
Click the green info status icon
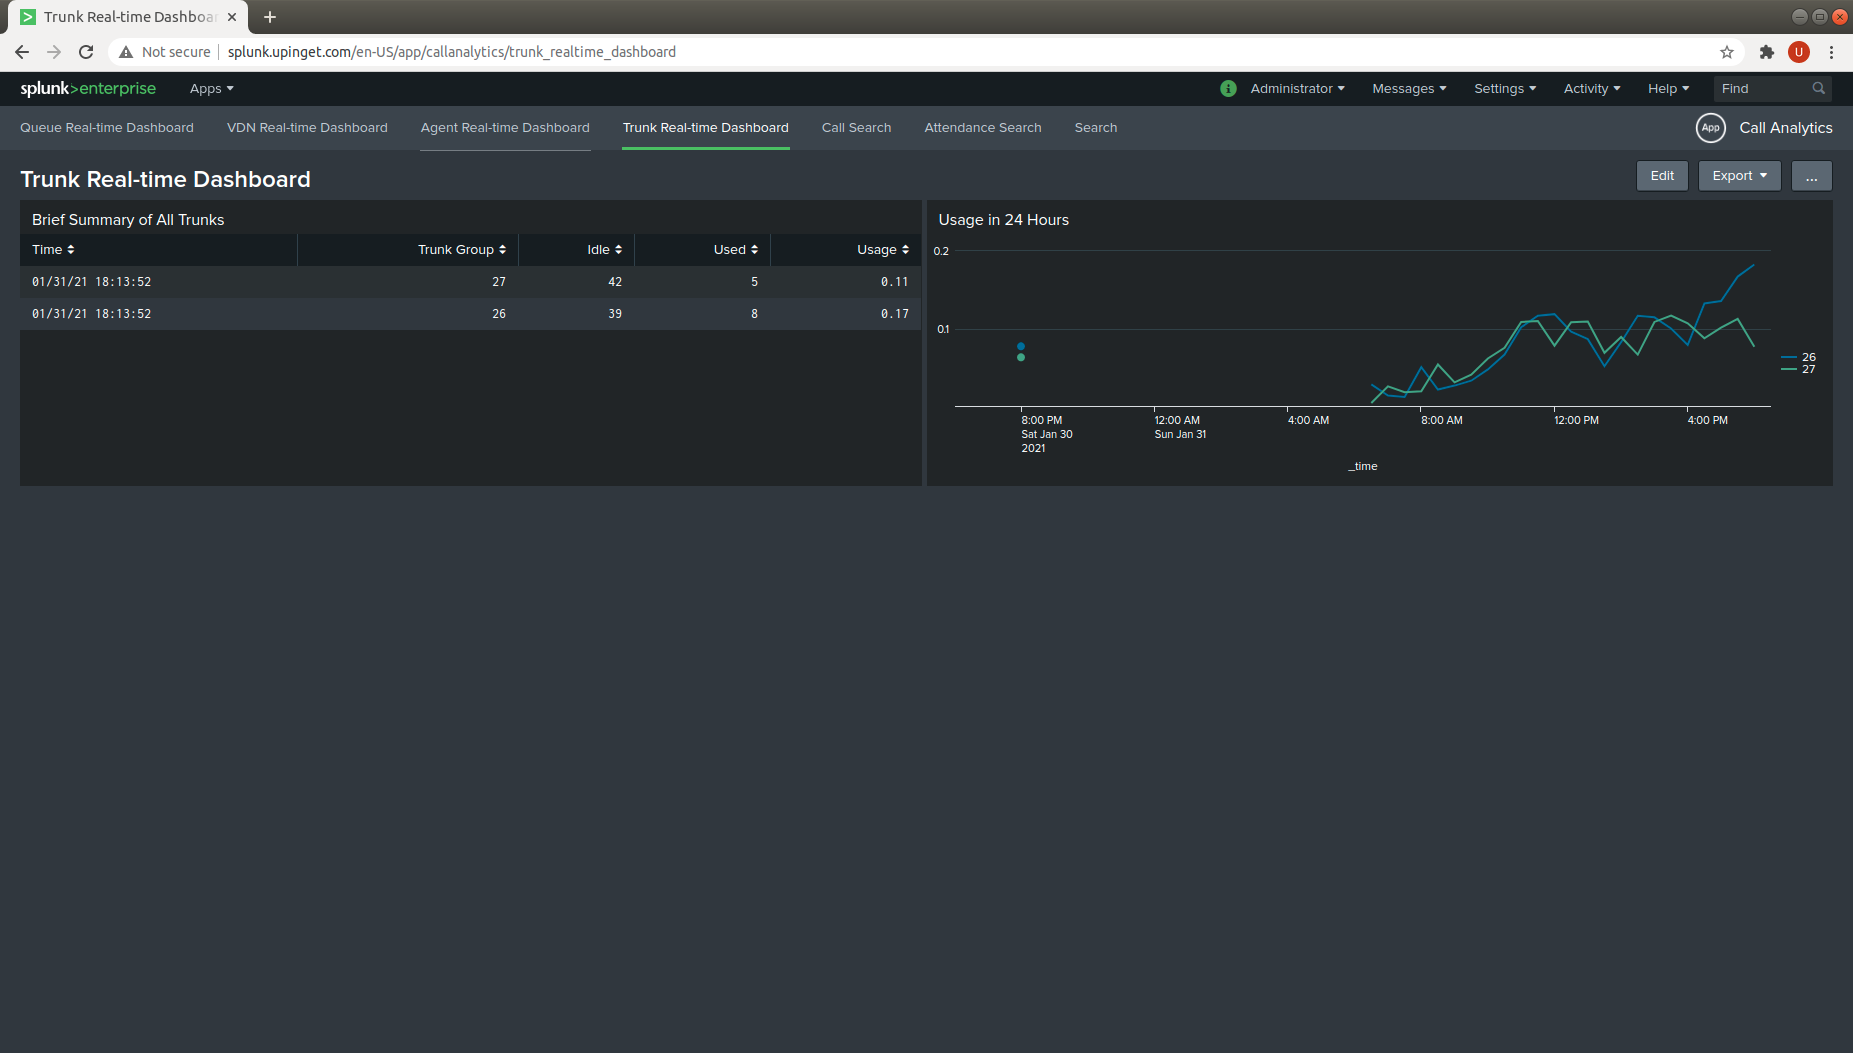(1228, 89)
